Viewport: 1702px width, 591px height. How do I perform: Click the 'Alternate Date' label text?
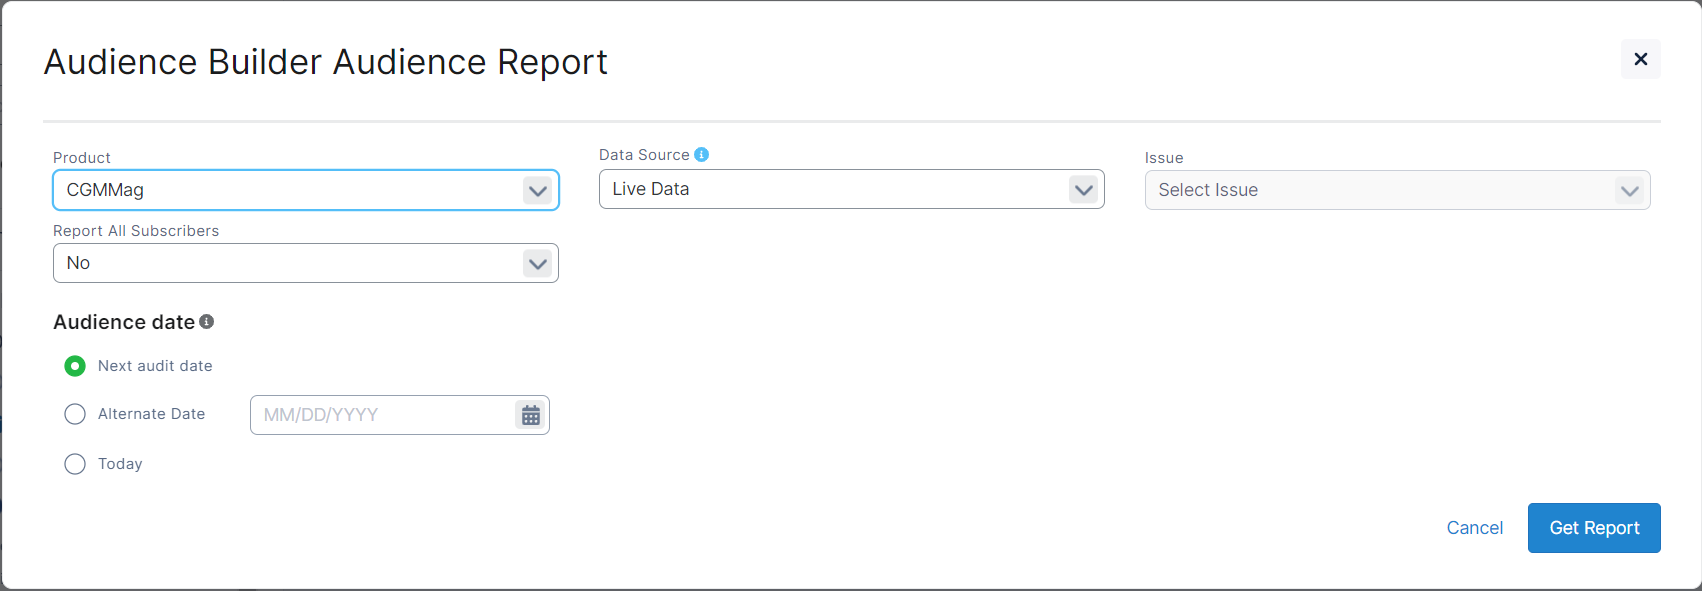(x=151, y=414)
